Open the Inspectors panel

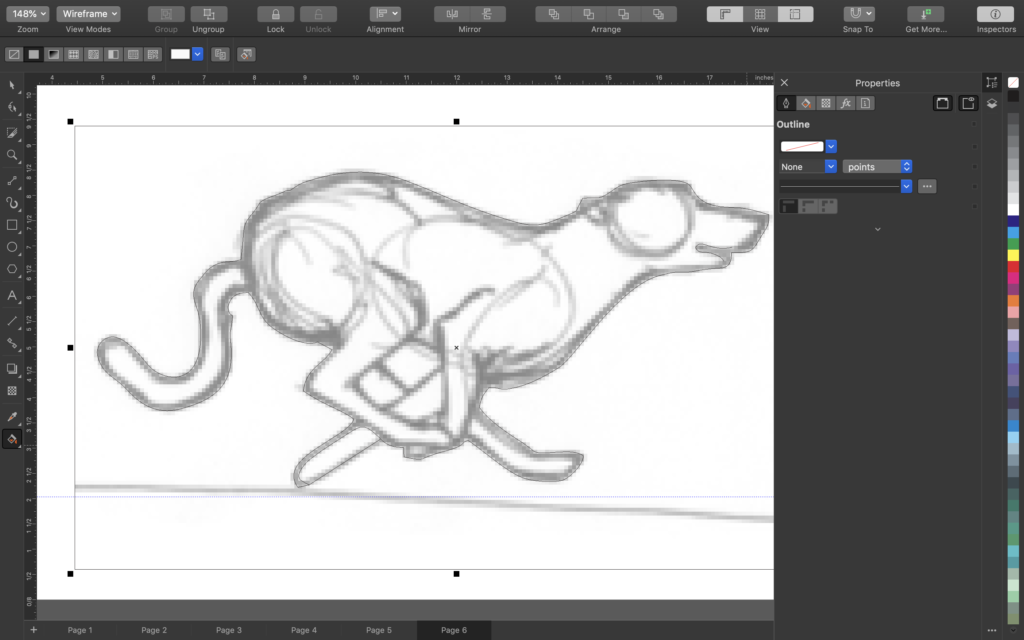coord(996,14)
